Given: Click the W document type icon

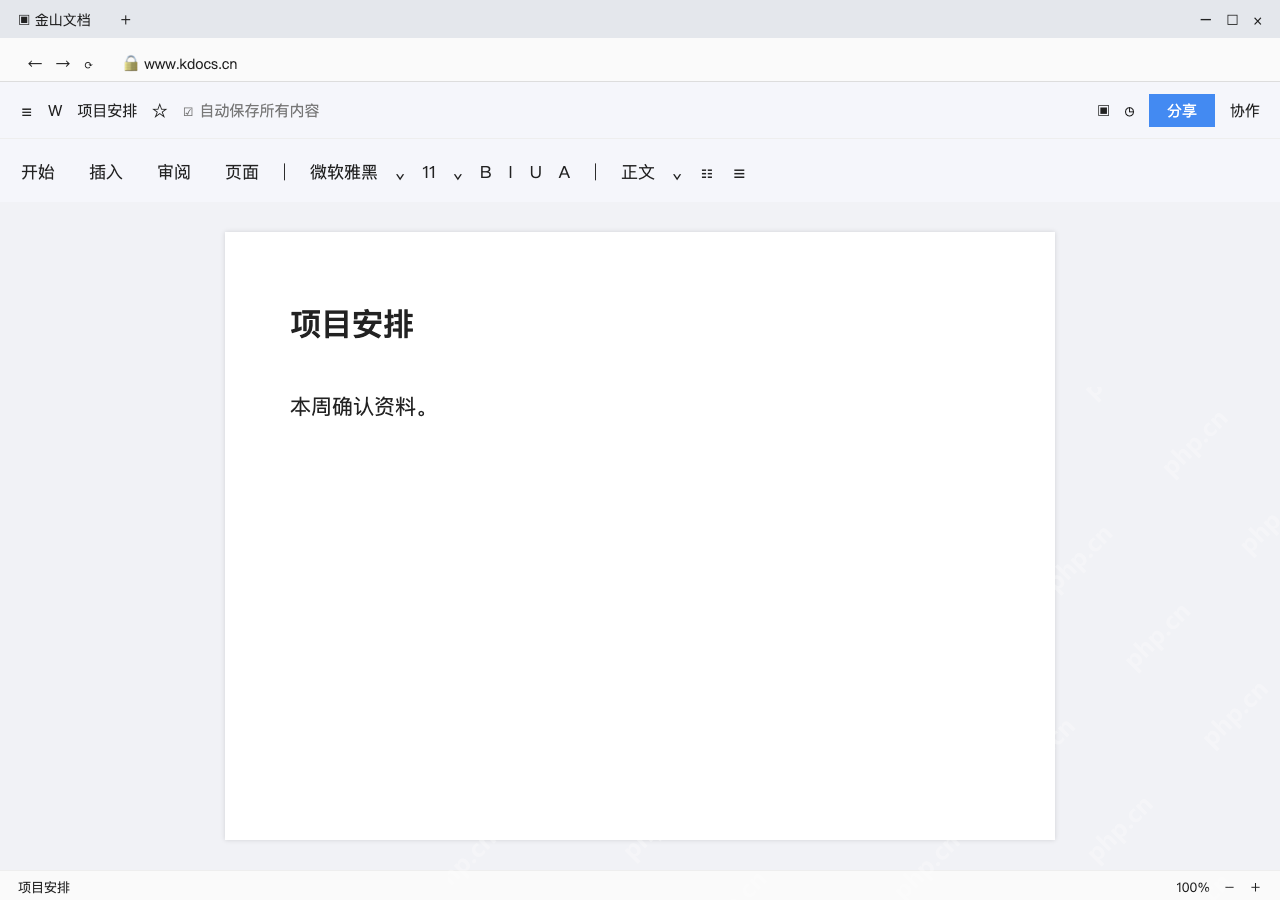Looking at the screenshot, I should 55,111.
